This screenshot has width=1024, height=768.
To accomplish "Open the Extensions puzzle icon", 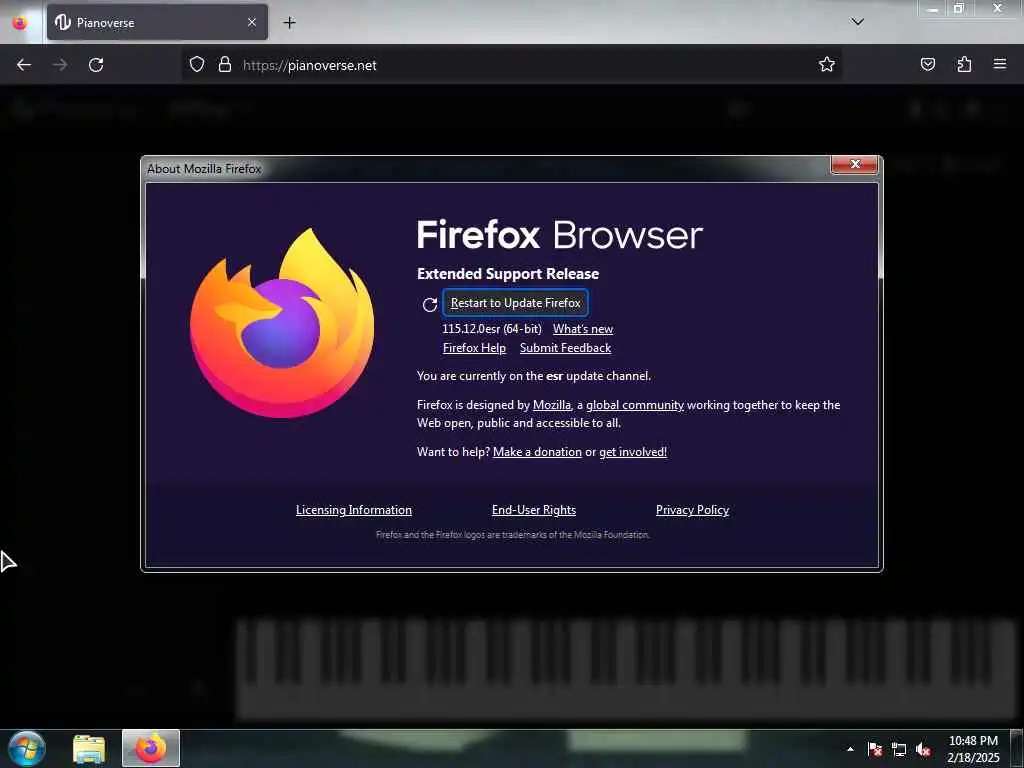I will 964,65.
